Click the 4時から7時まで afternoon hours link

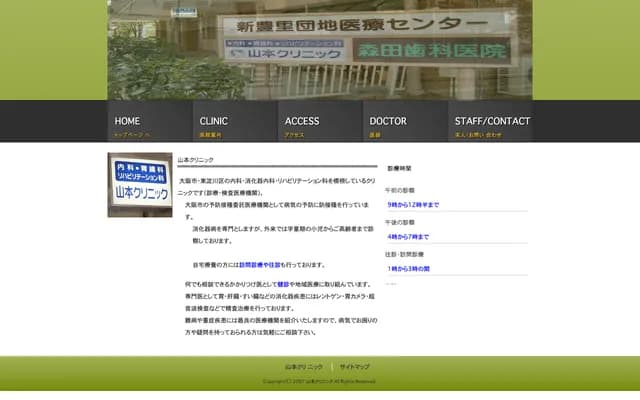click(408, 237)
